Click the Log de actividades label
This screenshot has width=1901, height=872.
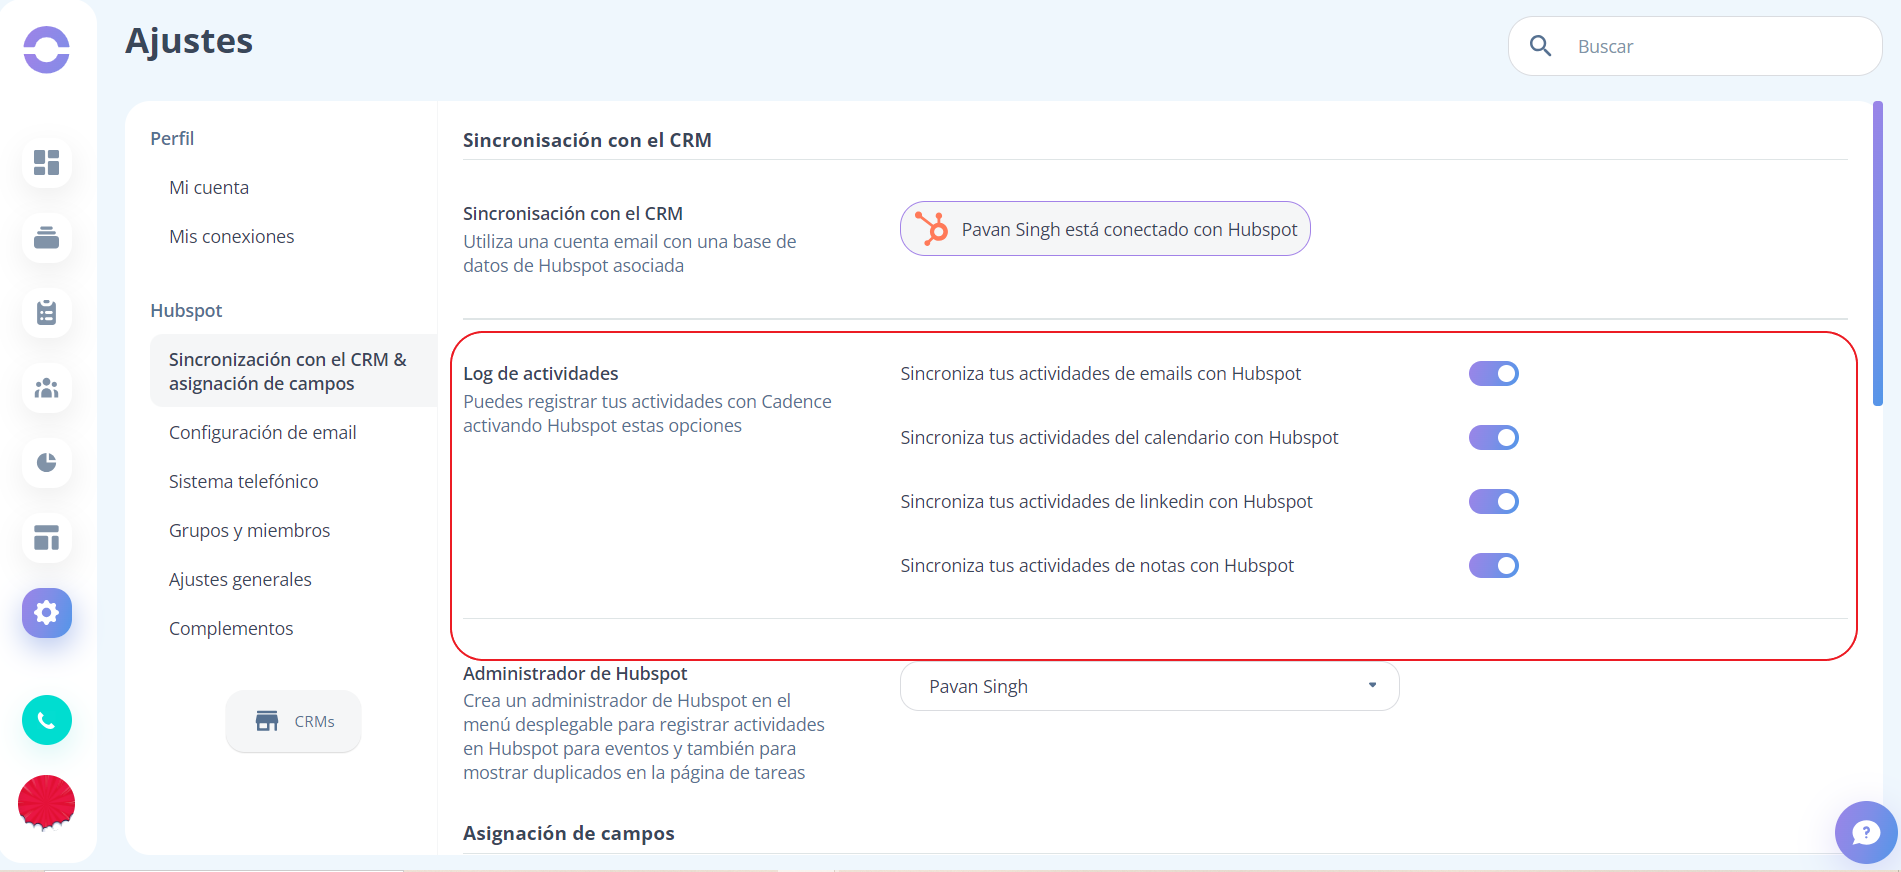click(x=540, y=373)
